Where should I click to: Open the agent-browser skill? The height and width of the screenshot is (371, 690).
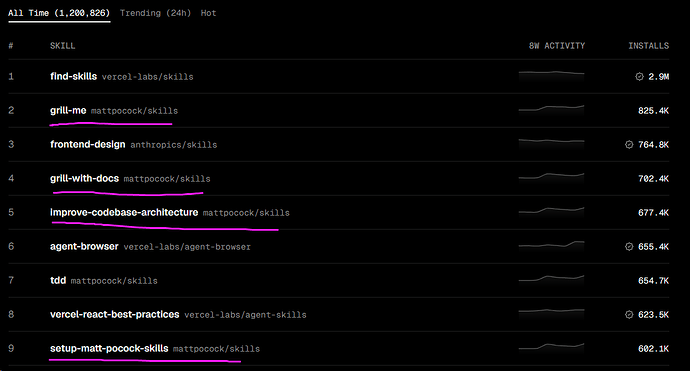pyautogui.click(x=84, y=246)
